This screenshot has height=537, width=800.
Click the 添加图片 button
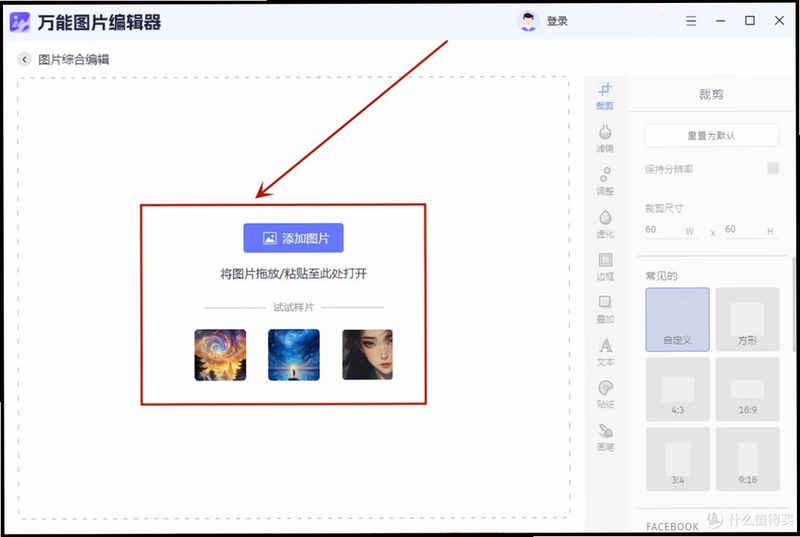(293, 238)
